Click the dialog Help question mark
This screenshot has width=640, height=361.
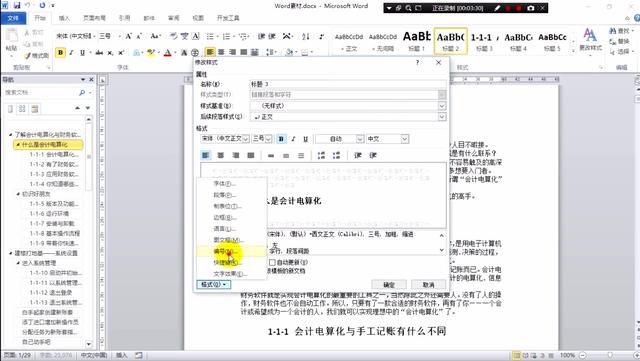click(x=417, y=62)
